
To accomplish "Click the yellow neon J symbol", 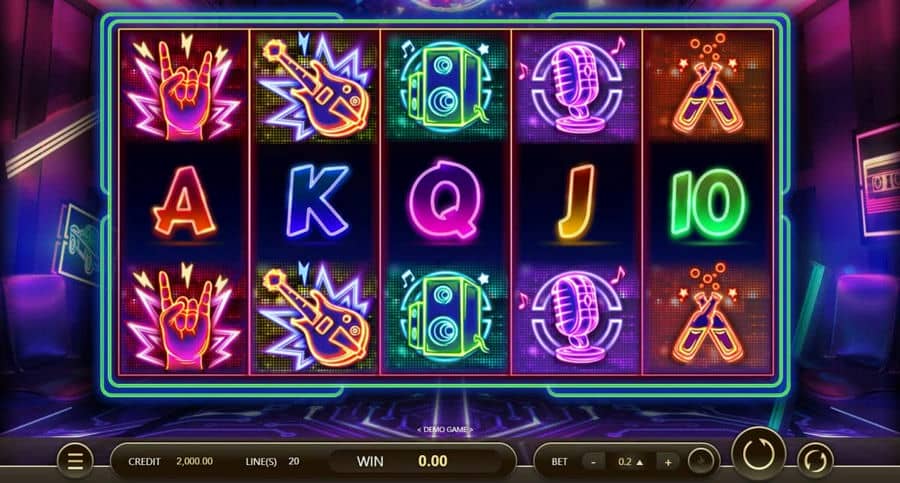I will [x=577, y=202].
